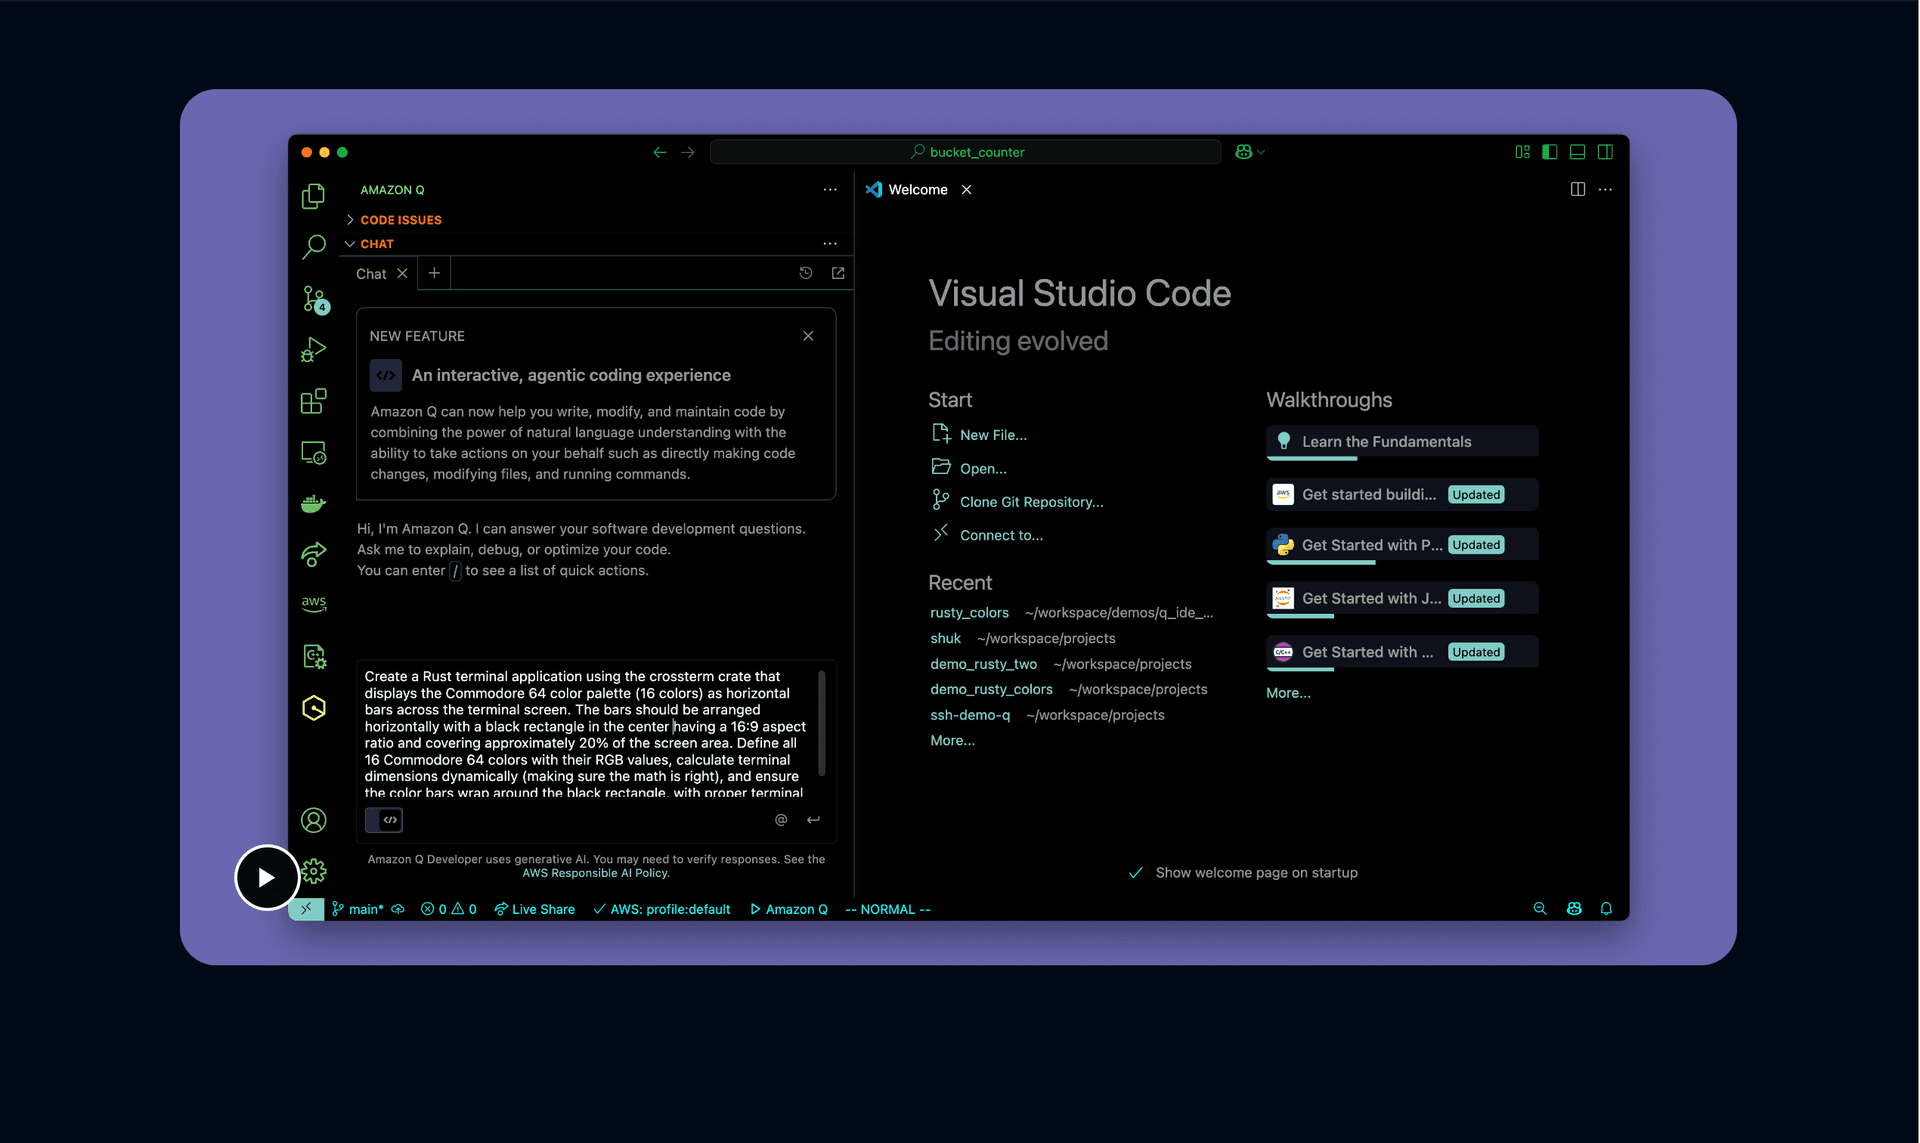Open the Amazon Q hexagon icon
The height and width of the screenshot is (1143, 1920).
pyautogui.click(x=313, y=708)
